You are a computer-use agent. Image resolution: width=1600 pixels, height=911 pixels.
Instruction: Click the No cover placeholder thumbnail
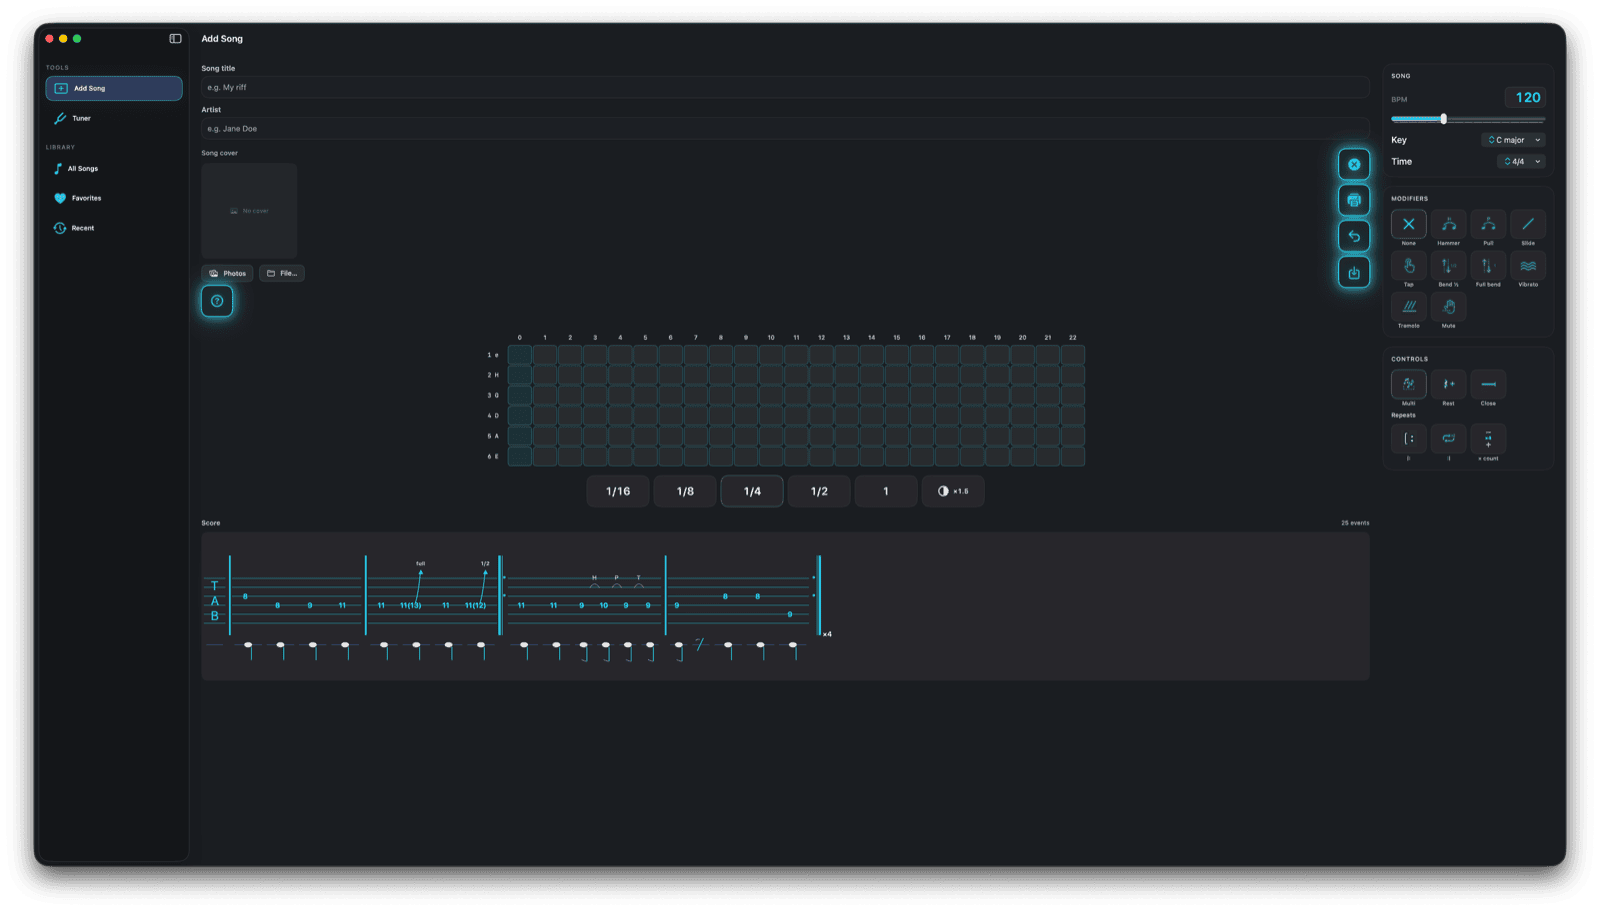coord(249,211)
